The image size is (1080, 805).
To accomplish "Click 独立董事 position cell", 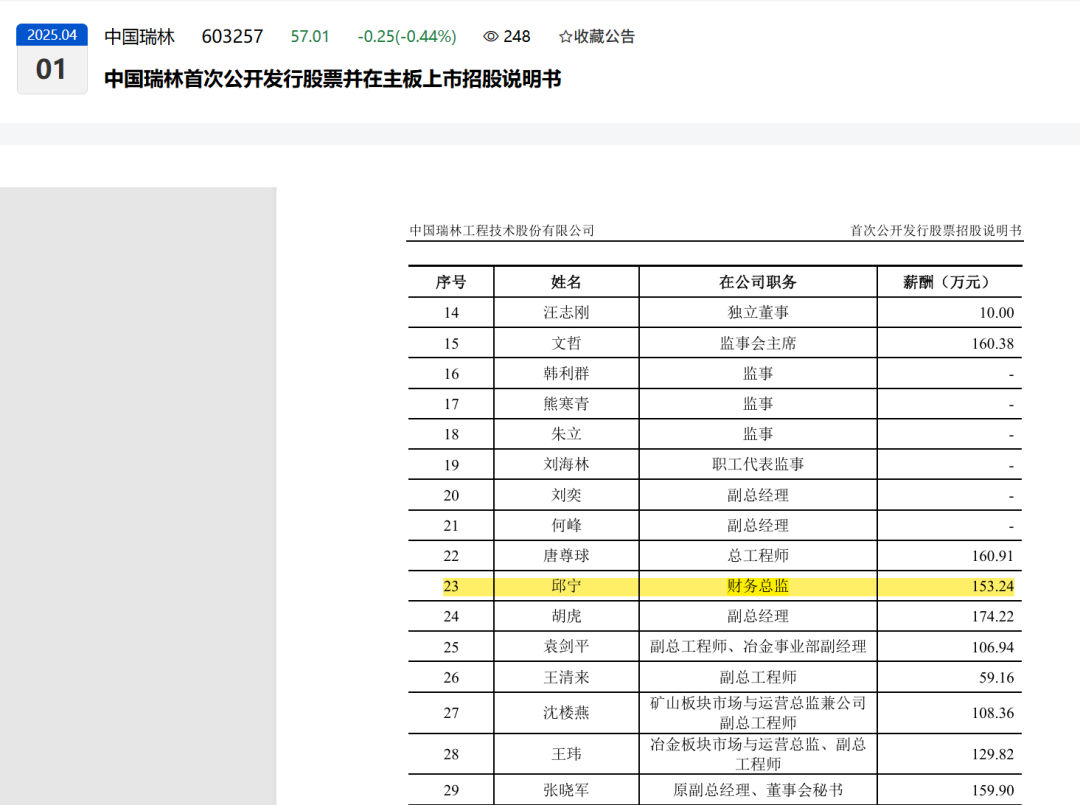I will click(758, 313).
